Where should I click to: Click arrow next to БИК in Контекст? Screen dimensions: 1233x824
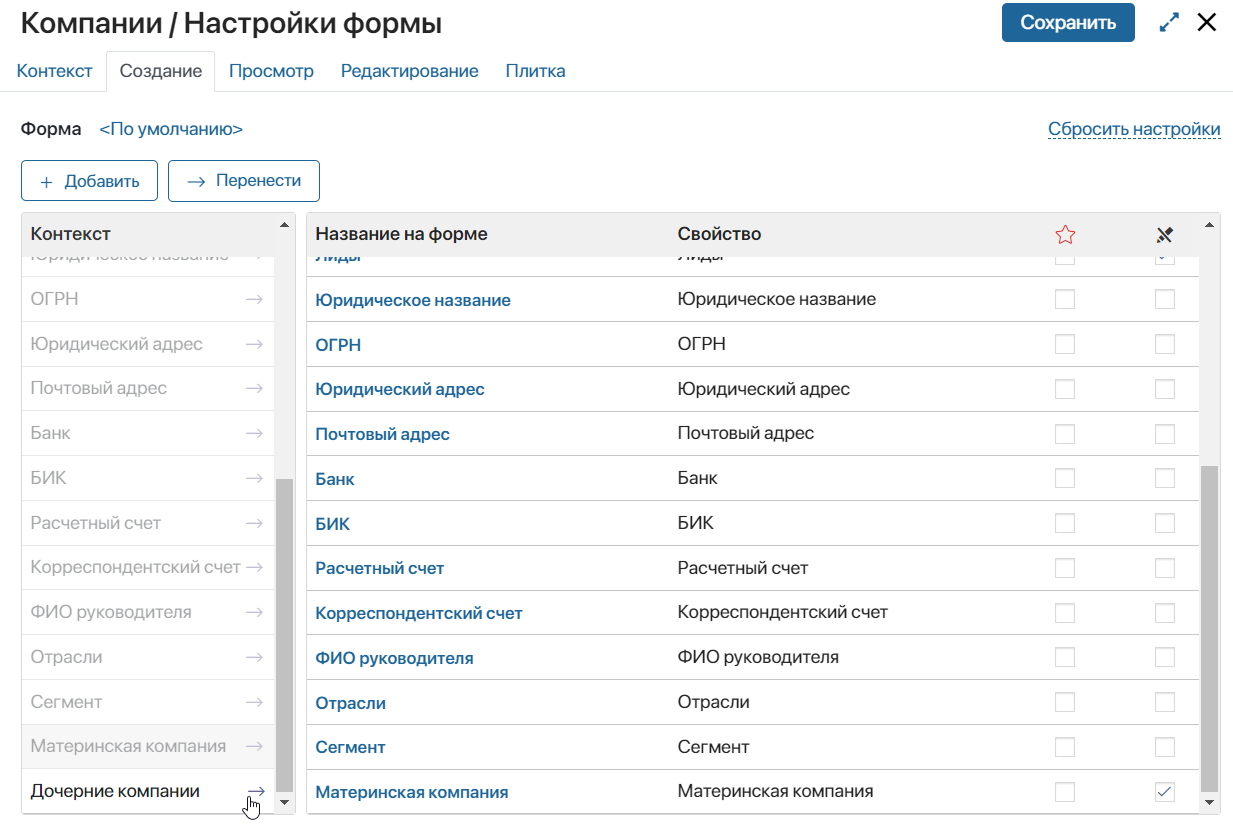(254, 478)
